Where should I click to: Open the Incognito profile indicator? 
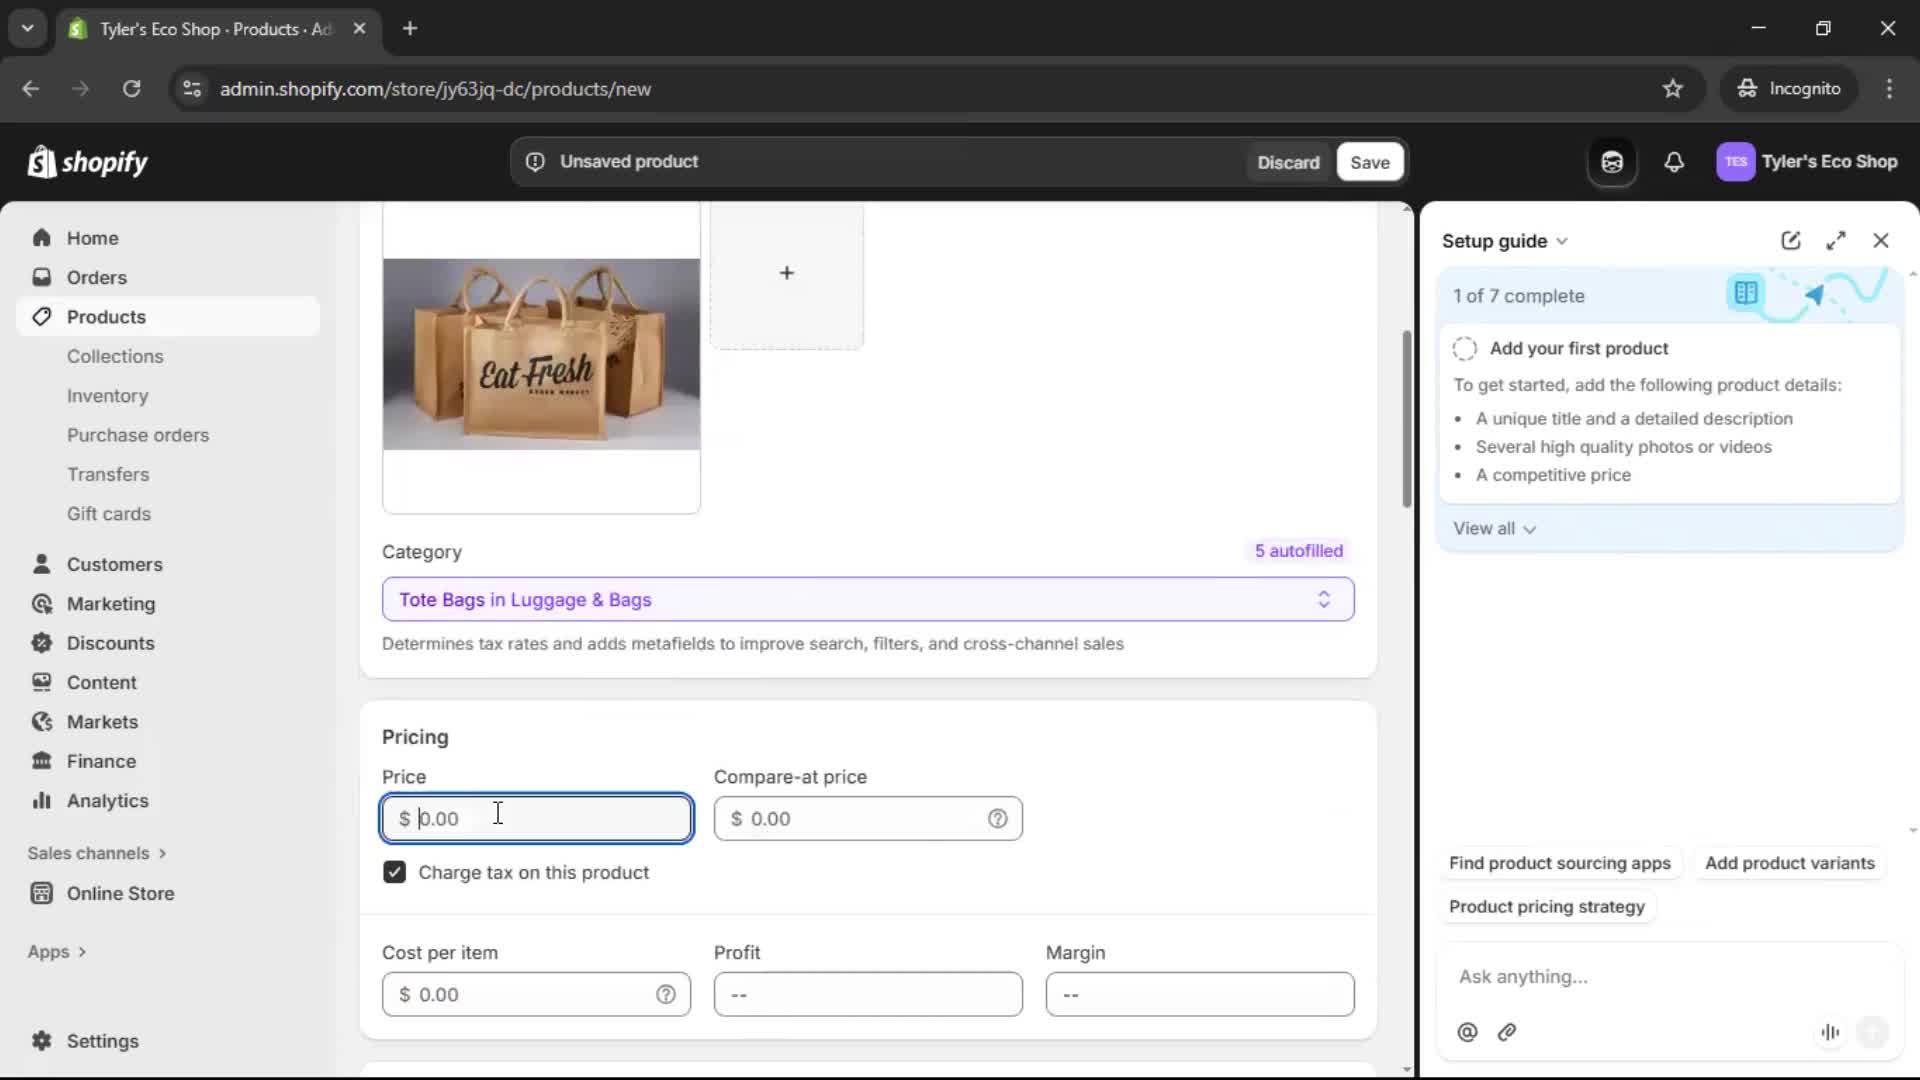click(x=1789, y=88)
